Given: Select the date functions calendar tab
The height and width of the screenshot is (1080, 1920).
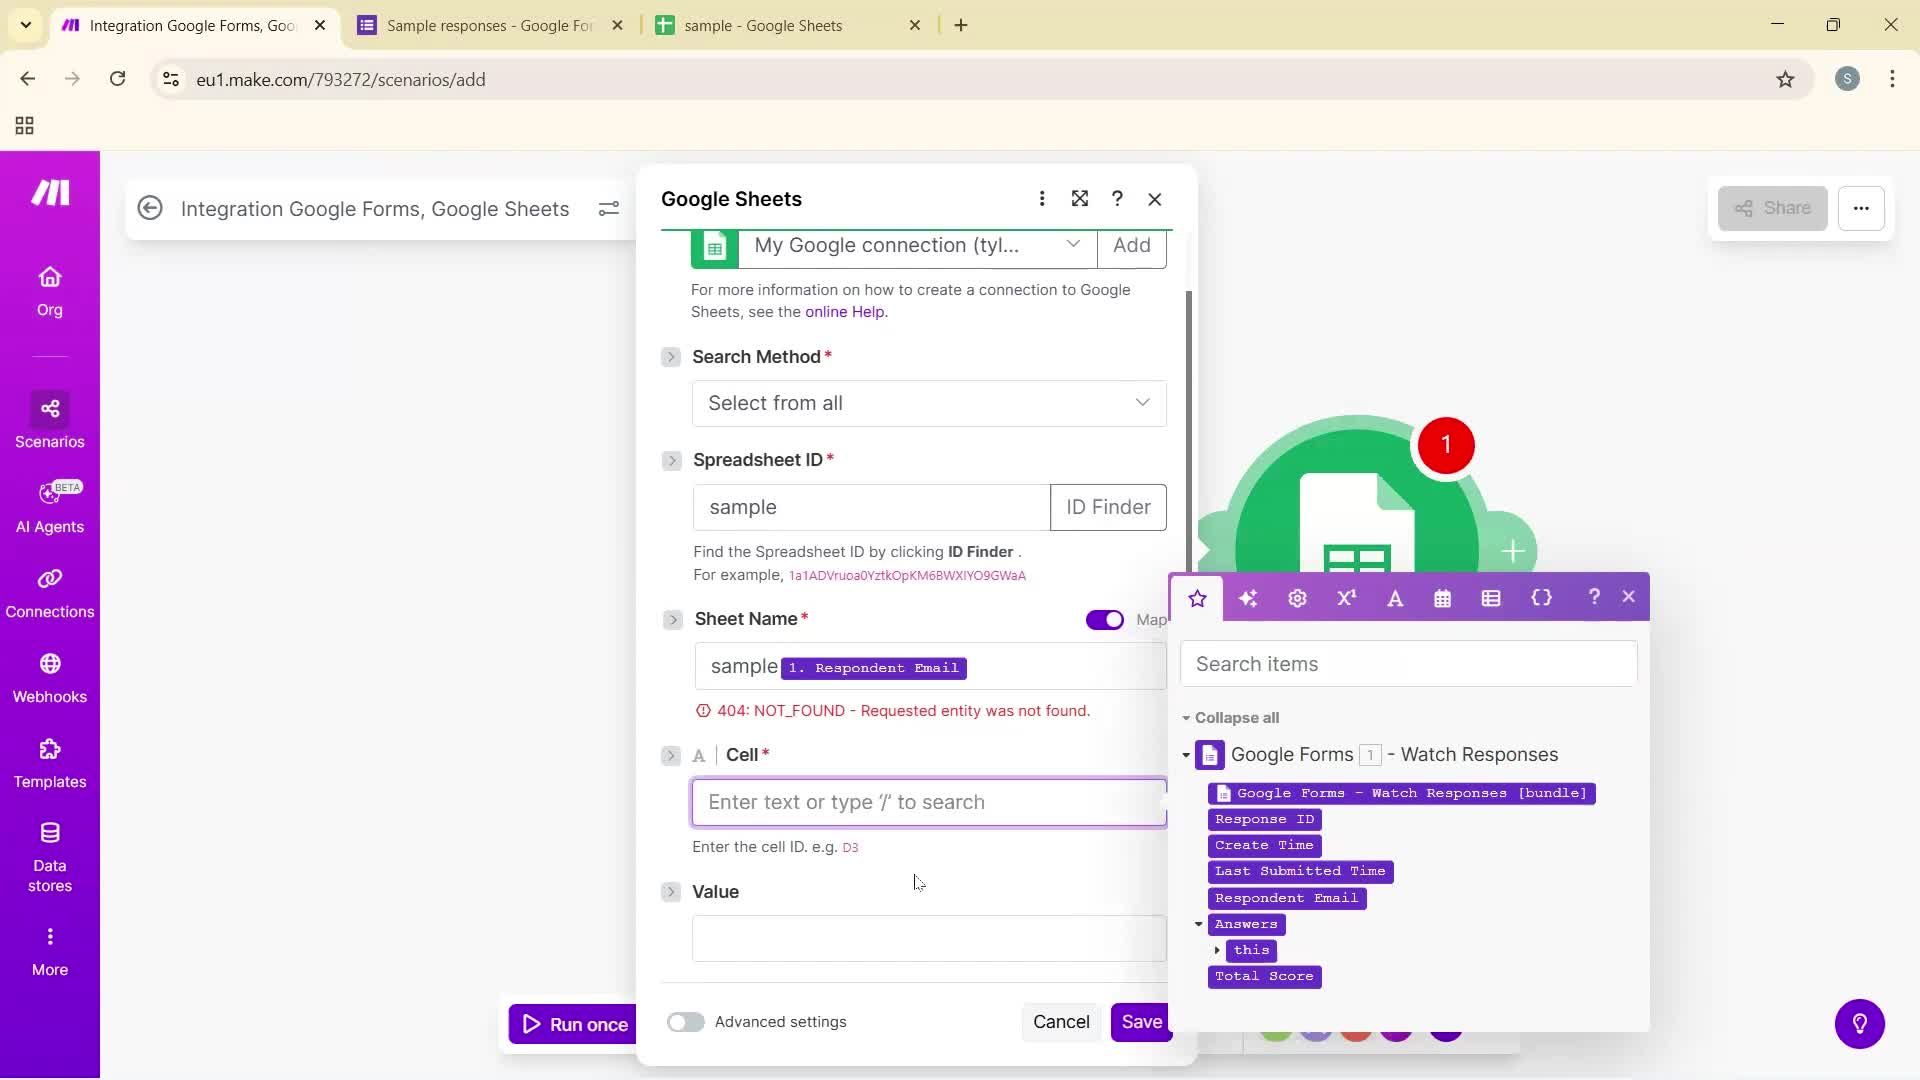Looking at the screenshot, I should click(x=1442, y=598).
